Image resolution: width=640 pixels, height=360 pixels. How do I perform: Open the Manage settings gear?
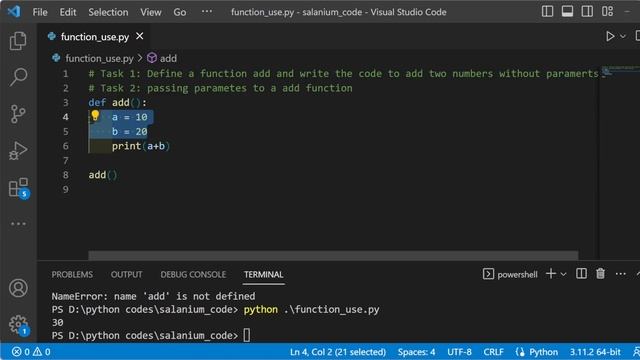coord(19,325)
